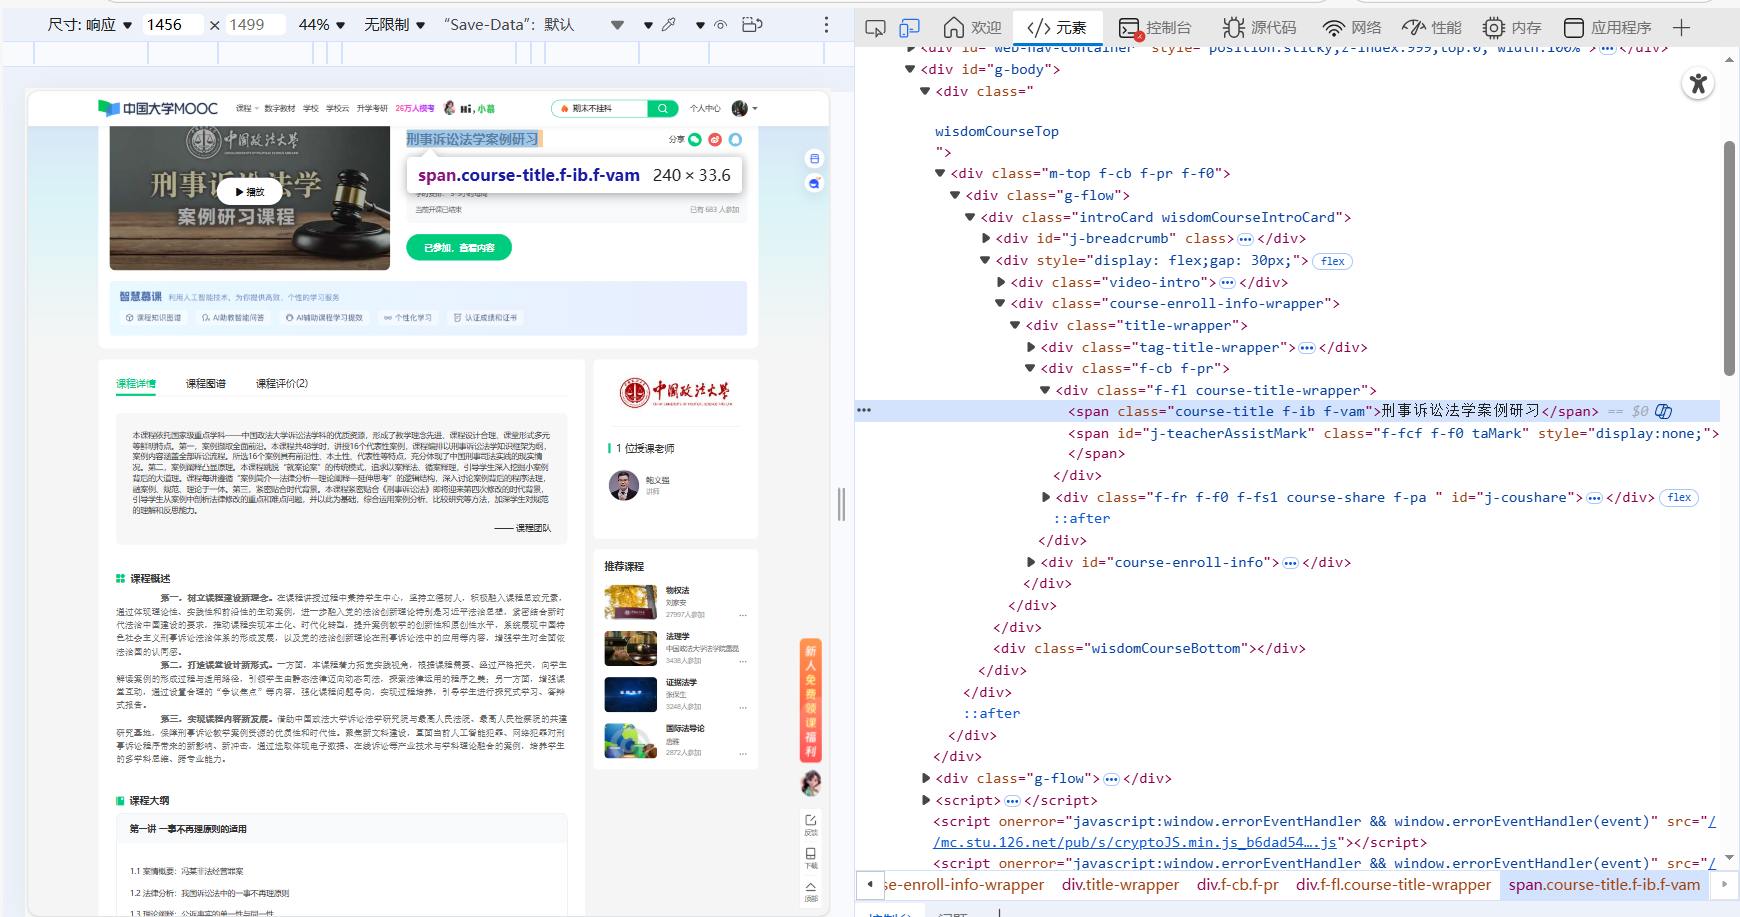Viewport: 1740px width, 917px height.
Task: Open the 证据法学 recommended course thumbnail
Action: coord(631,694)
